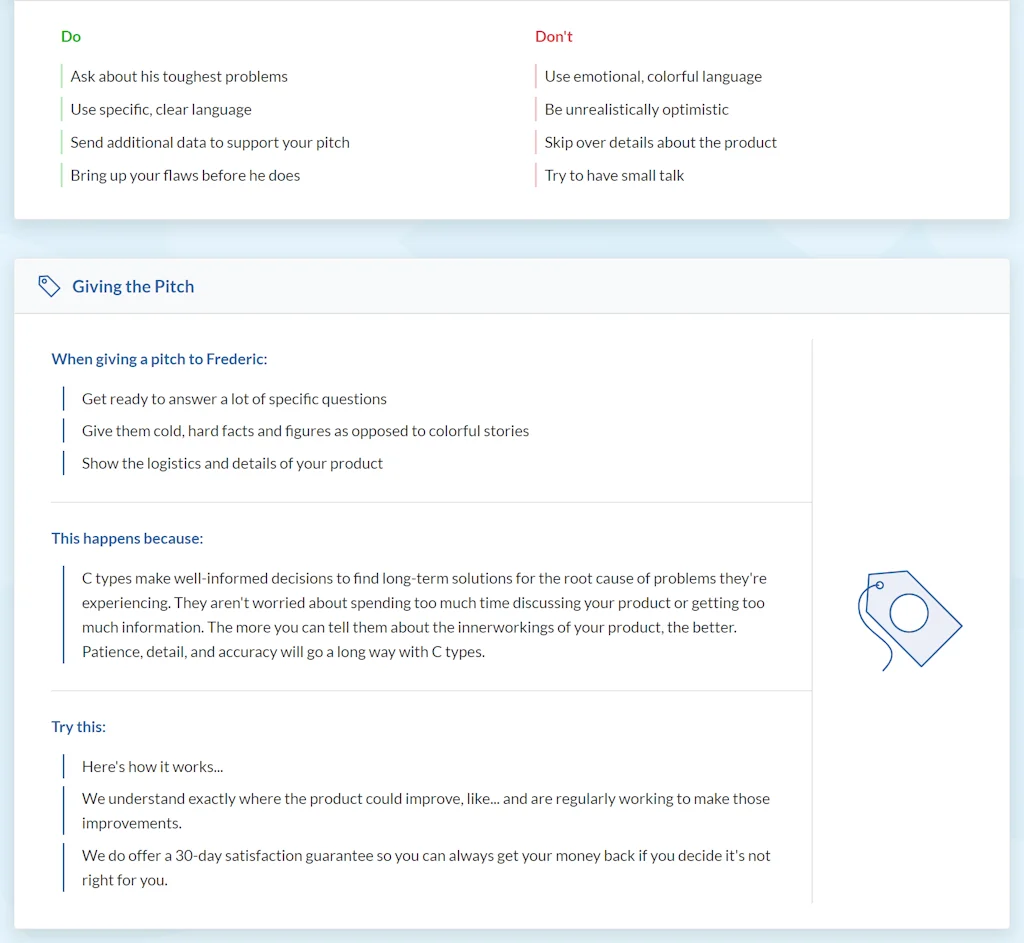
Task: Select the red Don't heading
Action: tap(553, 36)
